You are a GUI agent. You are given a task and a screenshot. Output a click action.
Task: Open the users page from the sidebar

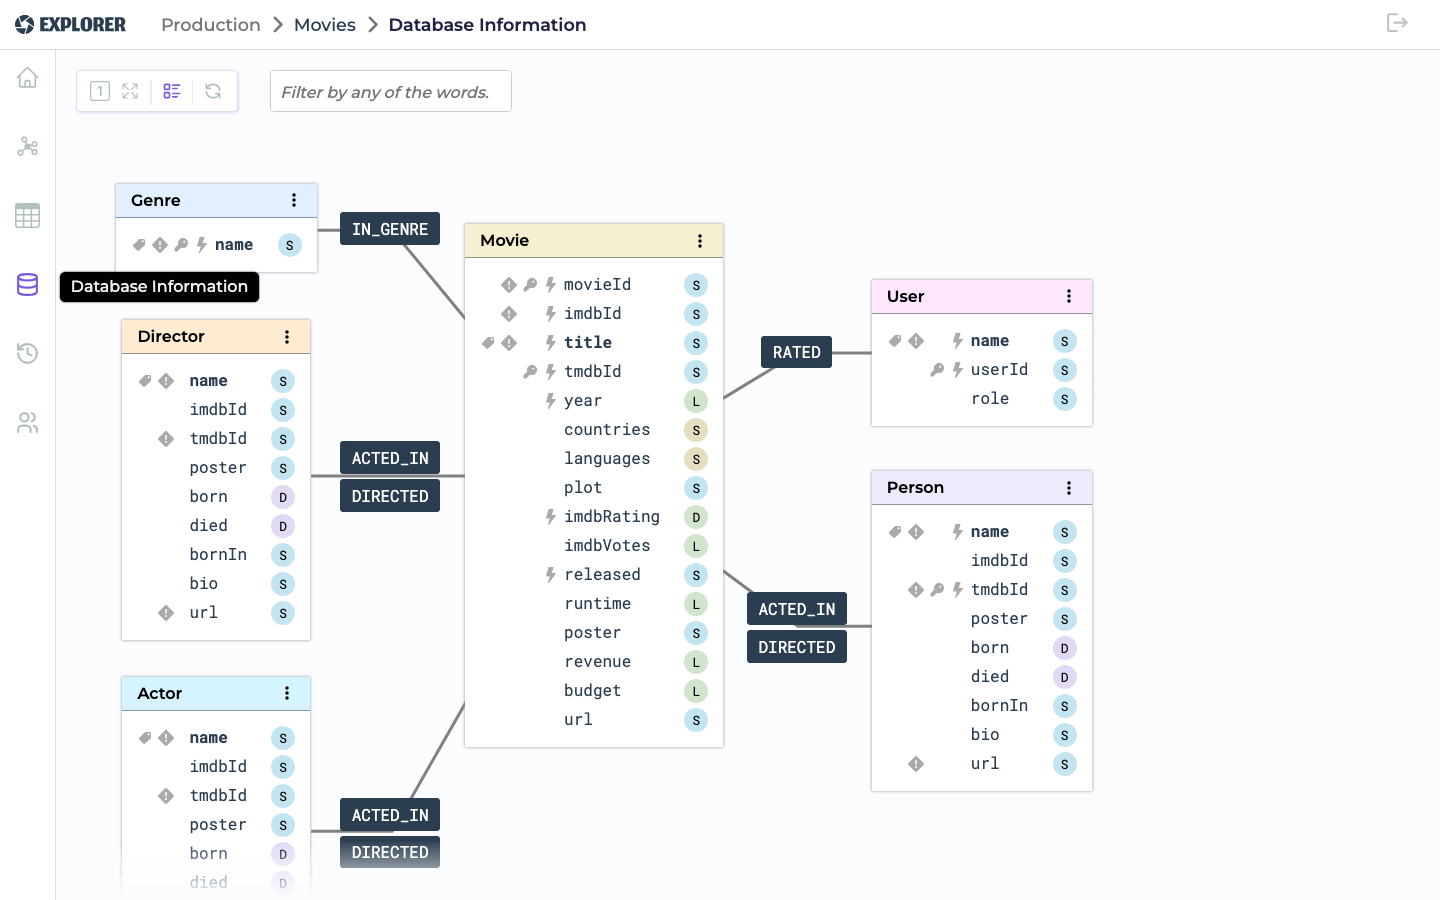pyautogui.click(x=27, y=423)
